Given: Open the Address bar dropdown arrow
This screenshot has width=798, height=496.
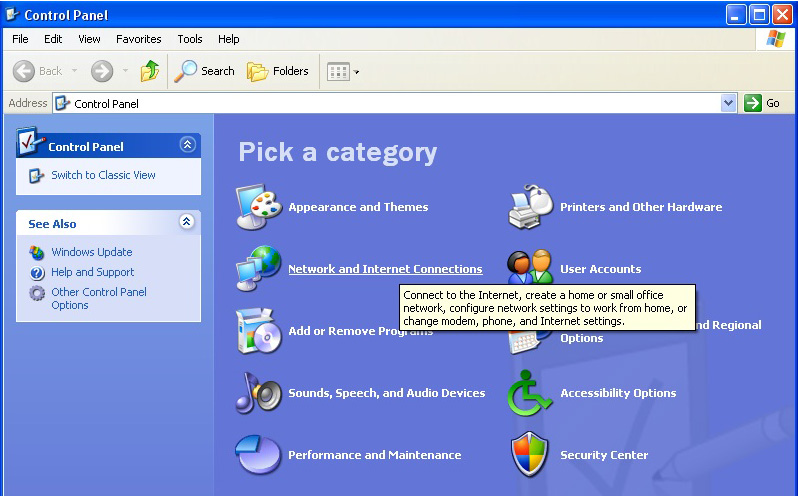Looking at the screenshot, I should 728,103.
